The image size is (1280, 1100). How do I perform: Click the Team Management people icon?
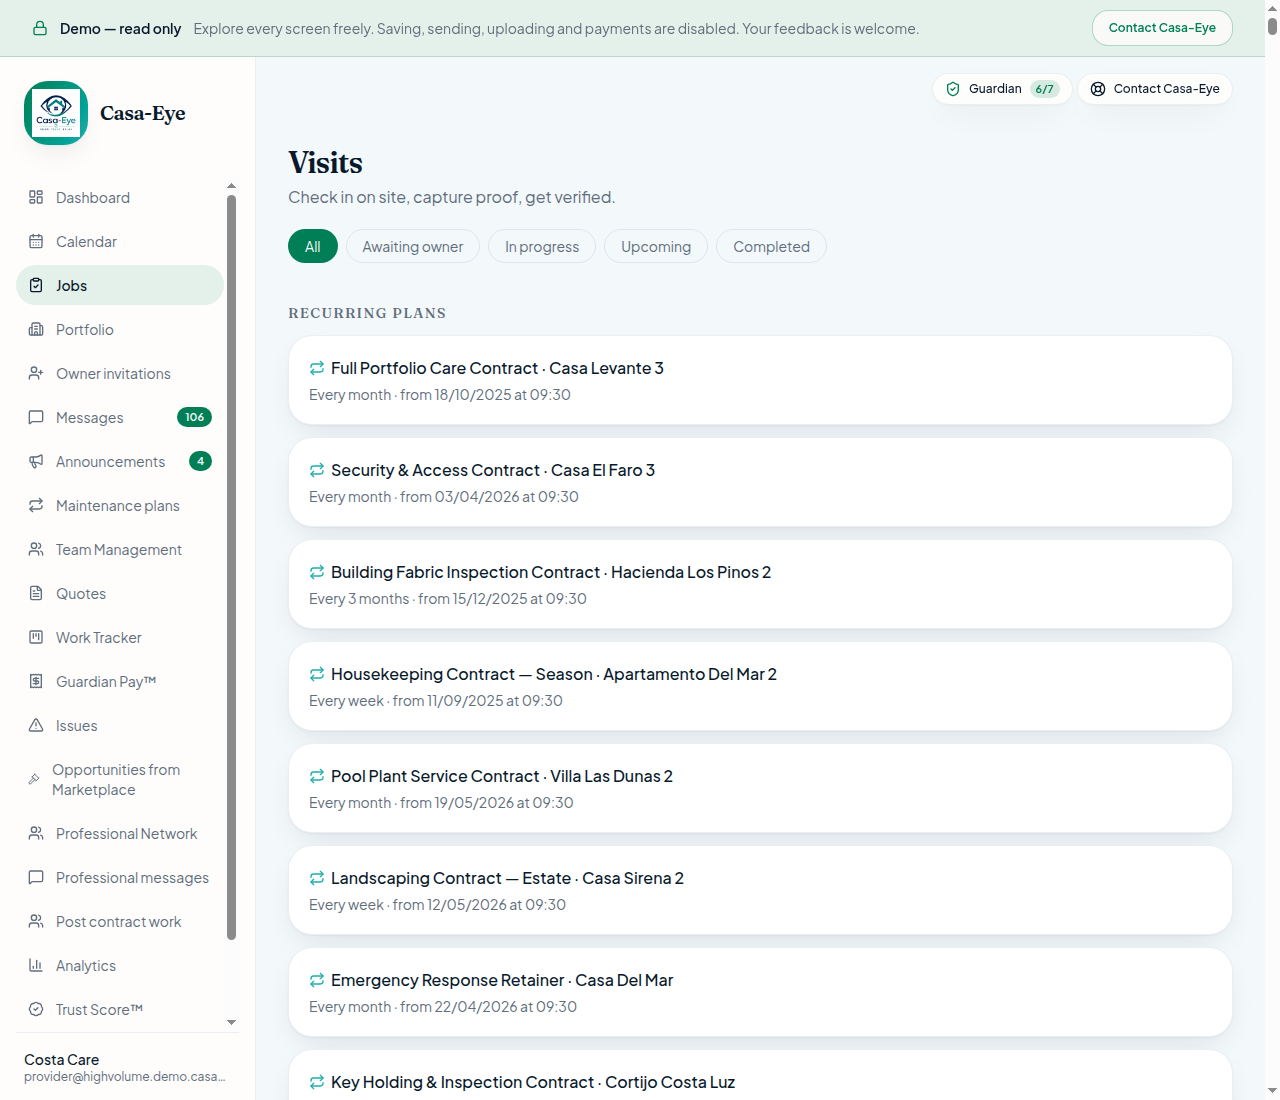click(36, 549)
